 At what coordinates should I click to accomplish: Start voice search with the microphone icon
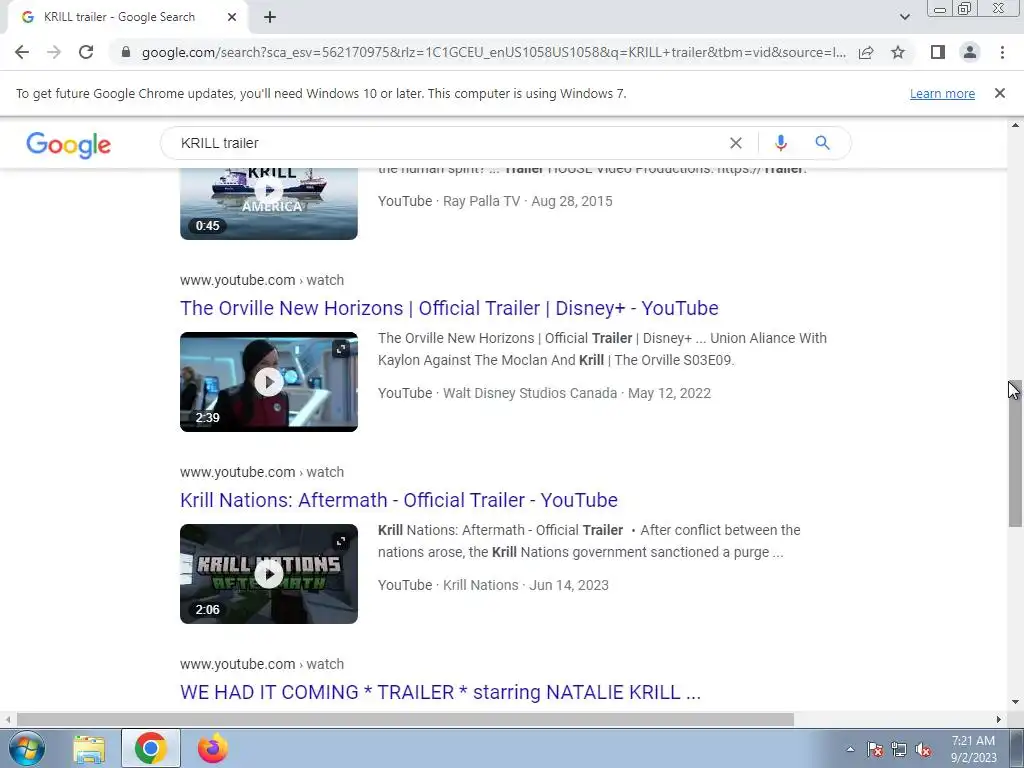point(780,143)
